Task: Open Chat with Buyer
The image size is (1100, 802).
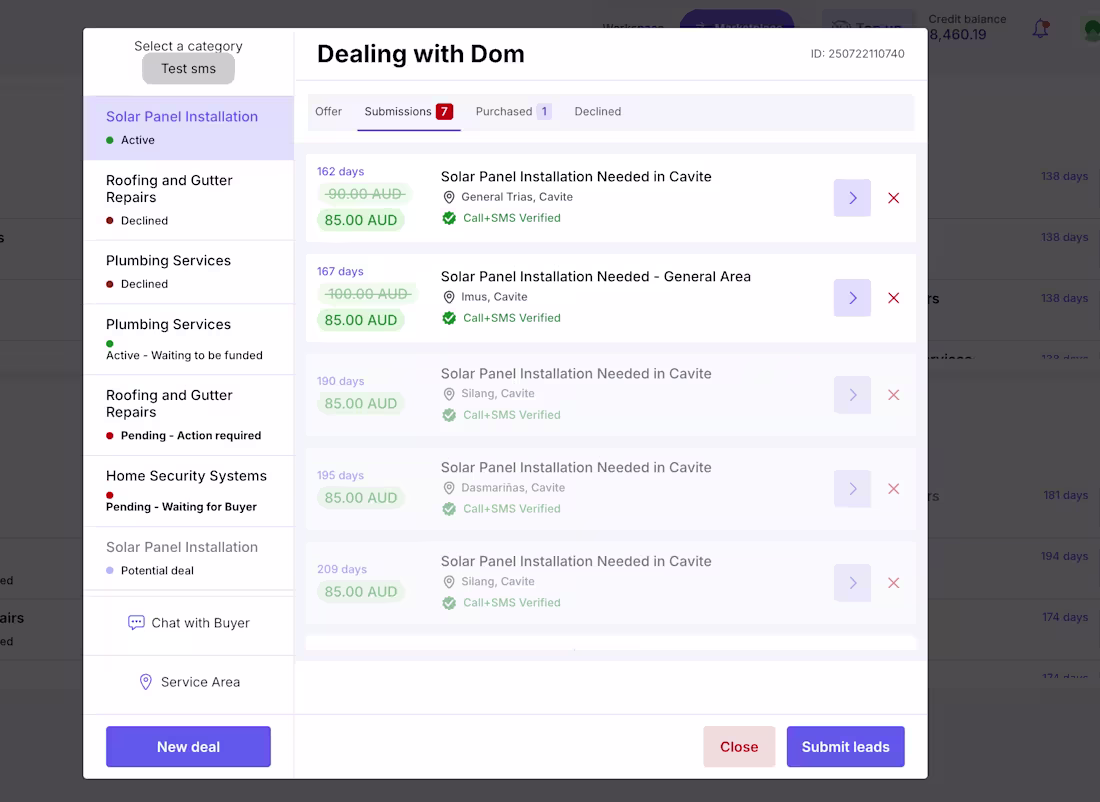Action: 188,623
